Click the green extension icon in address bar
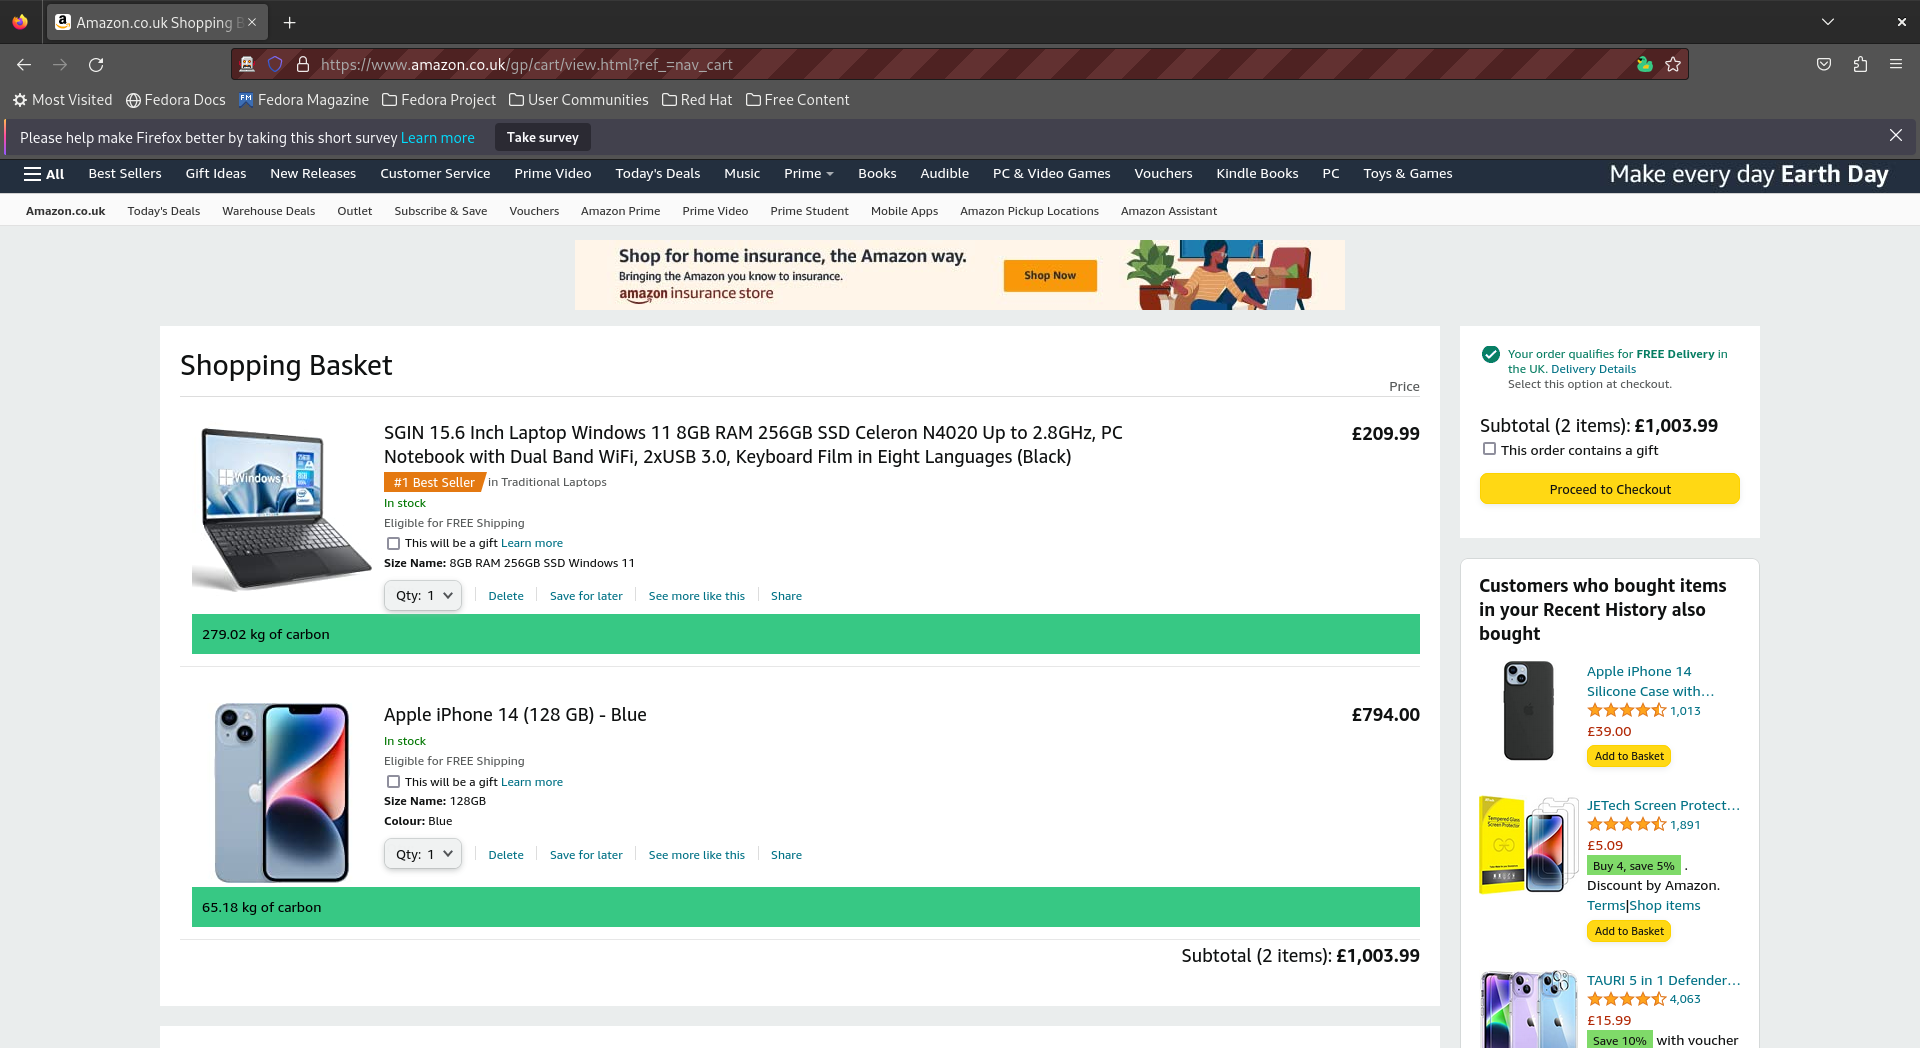The width and height of the screenshot is (1920, 1048). (x=1644, y=64)
